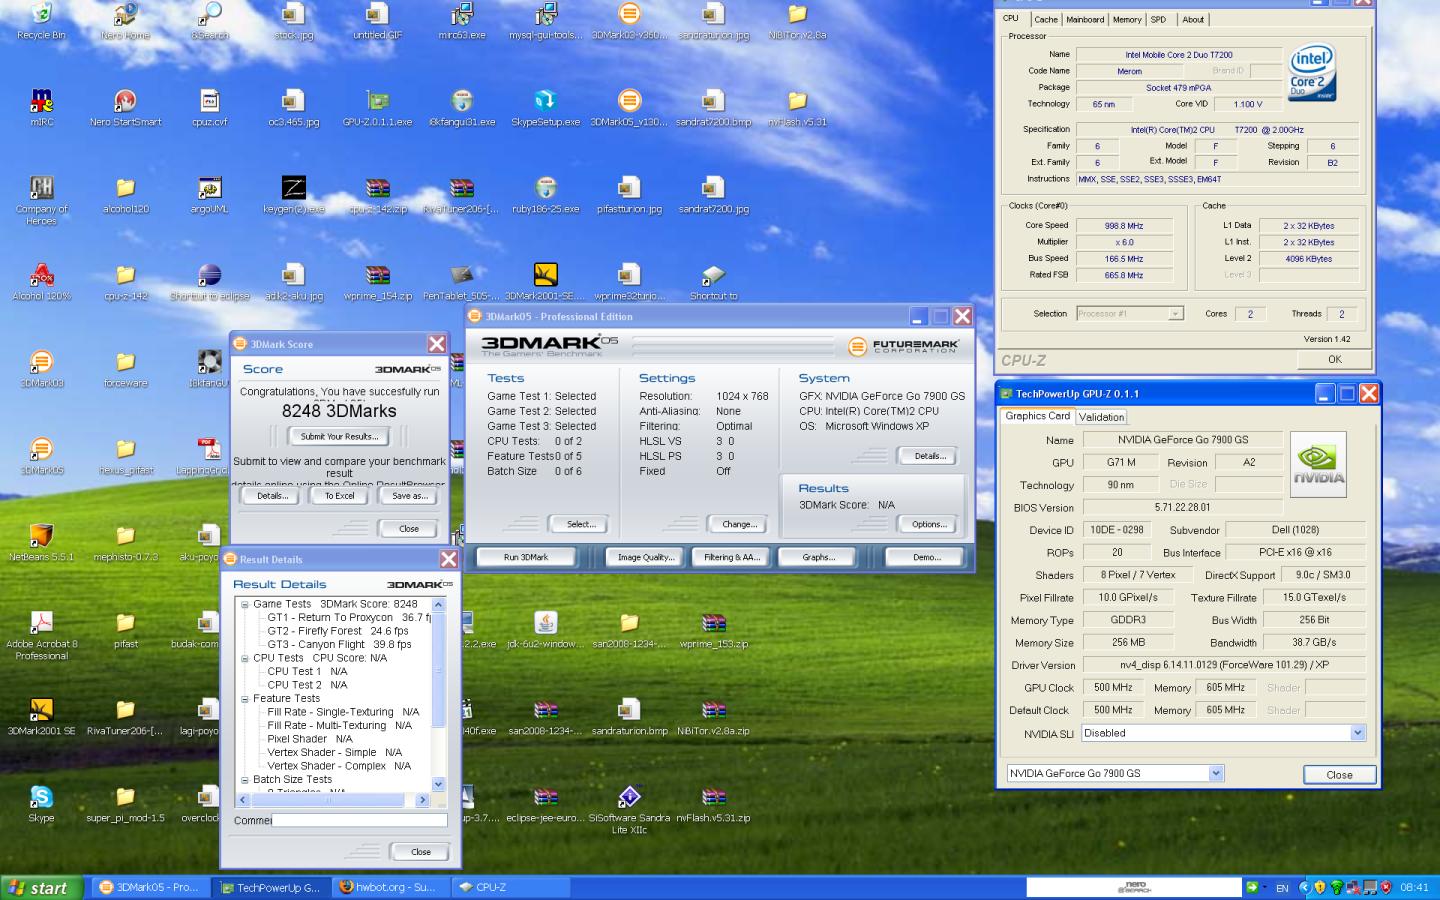Click the Run 3DMark button
Viewport: 1440px width, 900px height.
coord(526,557)
